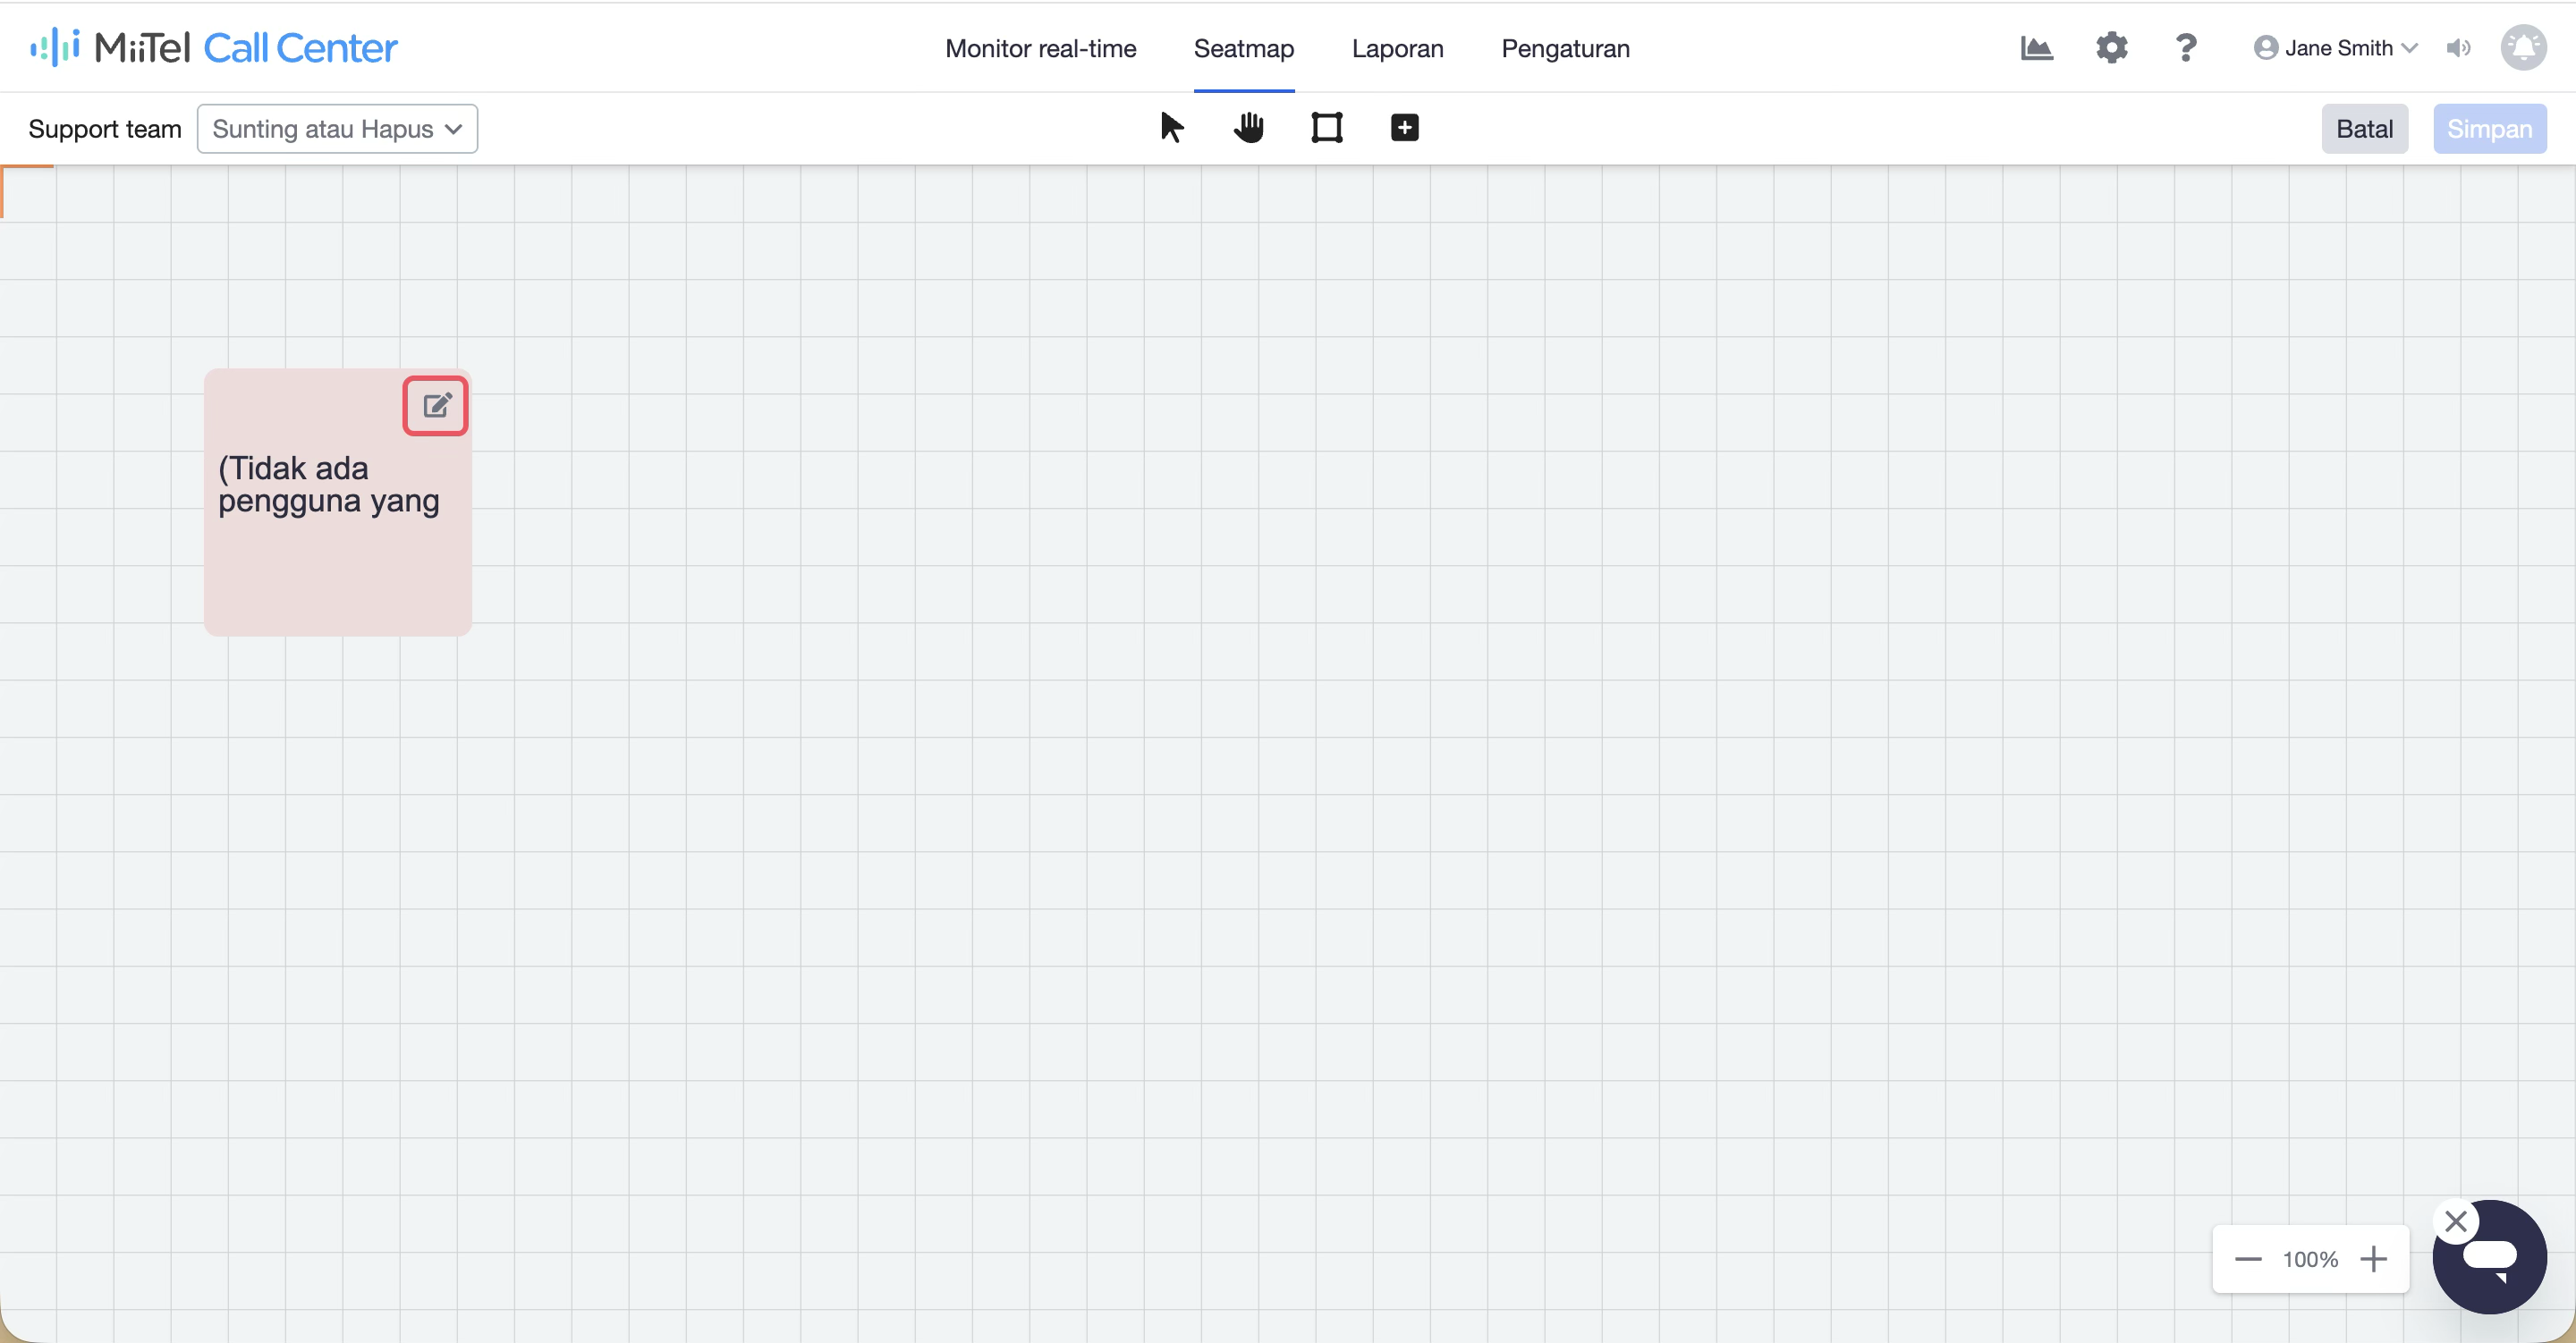The width and height of the screenshot is (2576, 1343).
Task: Click the Batal button
Action: (x=2365, y=129)
